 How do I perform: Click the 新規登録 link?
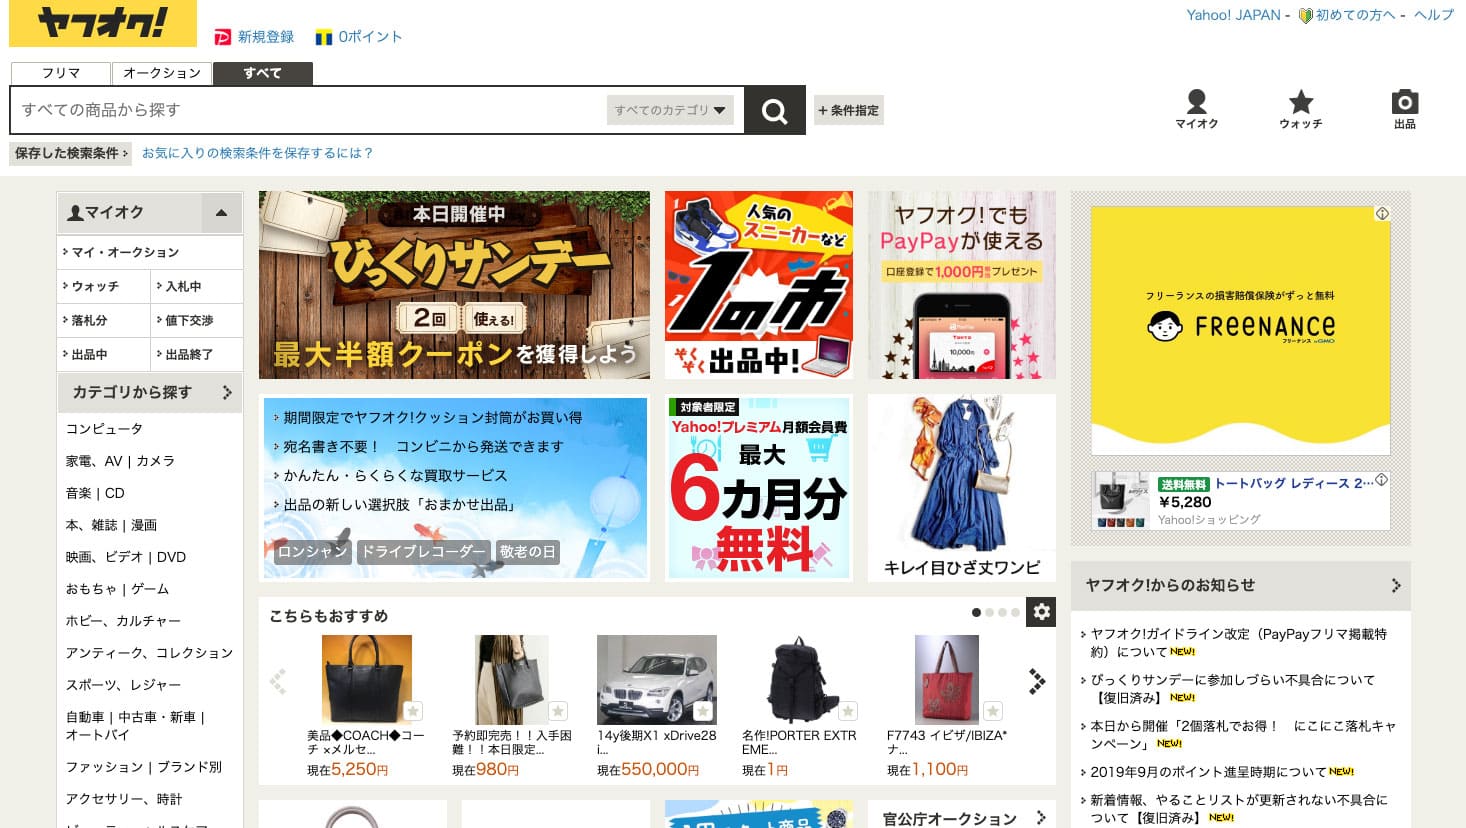tap(266, 37)
